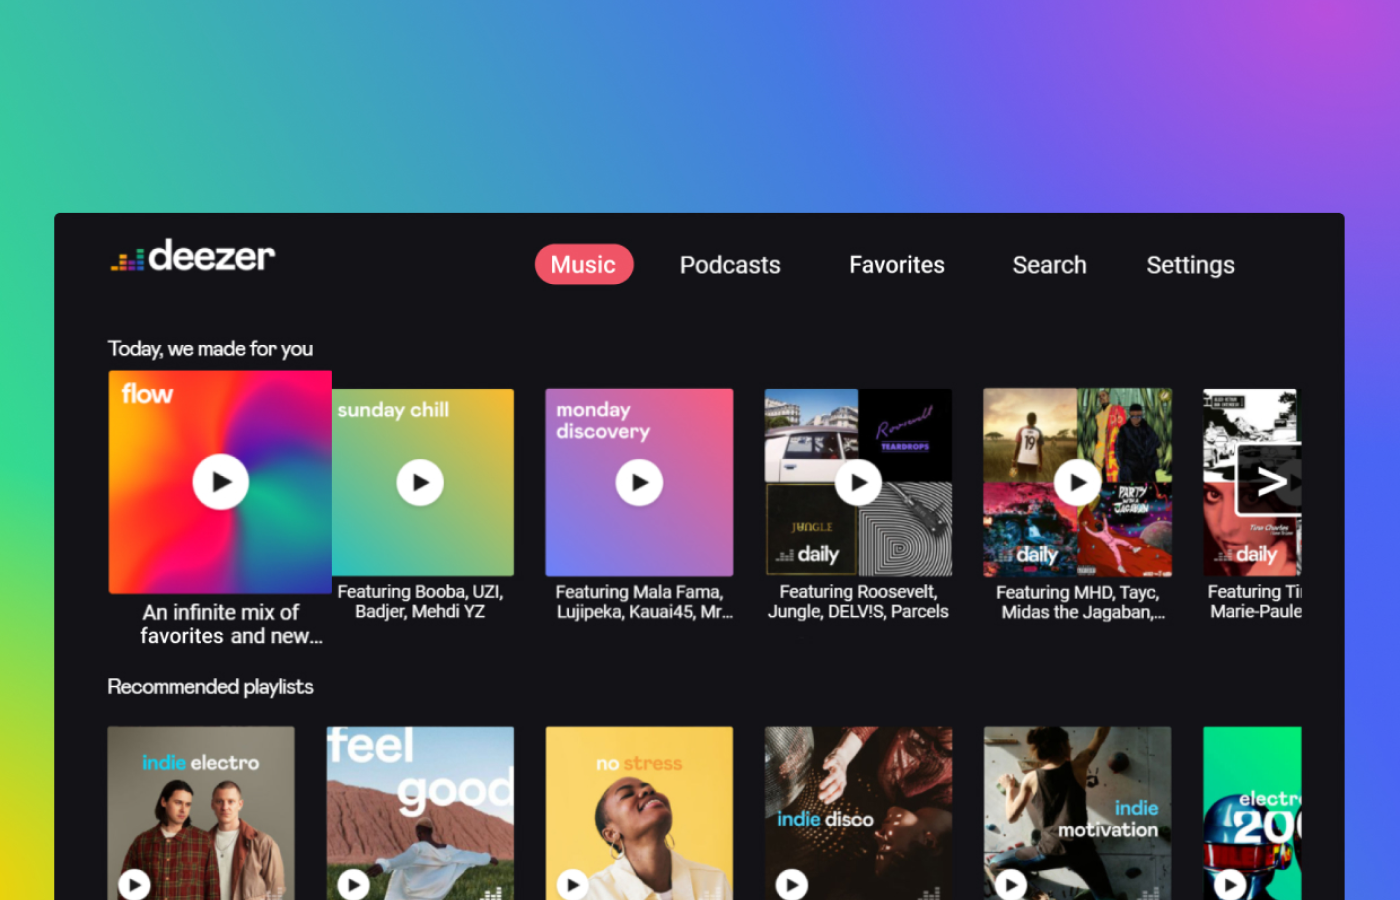Viewport: 1400px width, 900px height.
Task: Switch to the Music tab
Action: (x=583, y=265)
